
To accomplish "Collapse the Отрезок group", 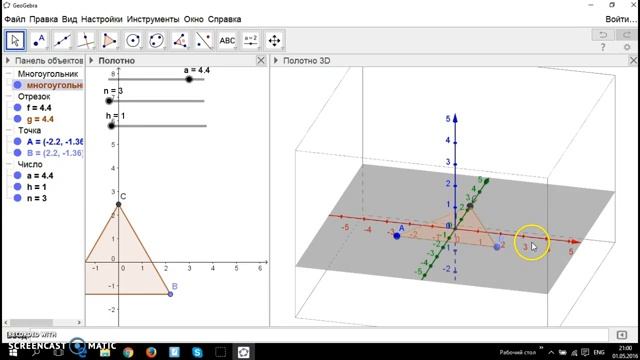I will (x=9, y=96).
